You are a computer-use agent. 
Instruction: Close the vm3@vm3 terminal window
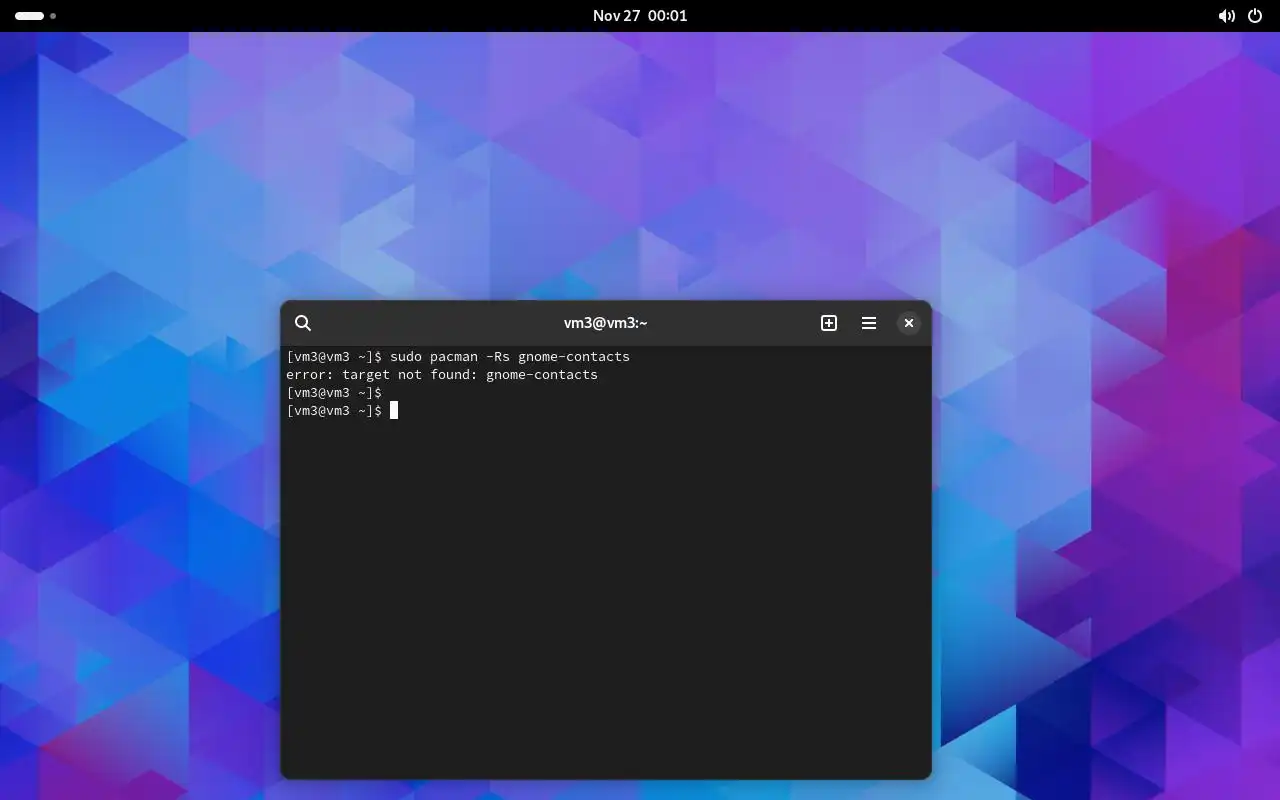[x=908, y=323]
